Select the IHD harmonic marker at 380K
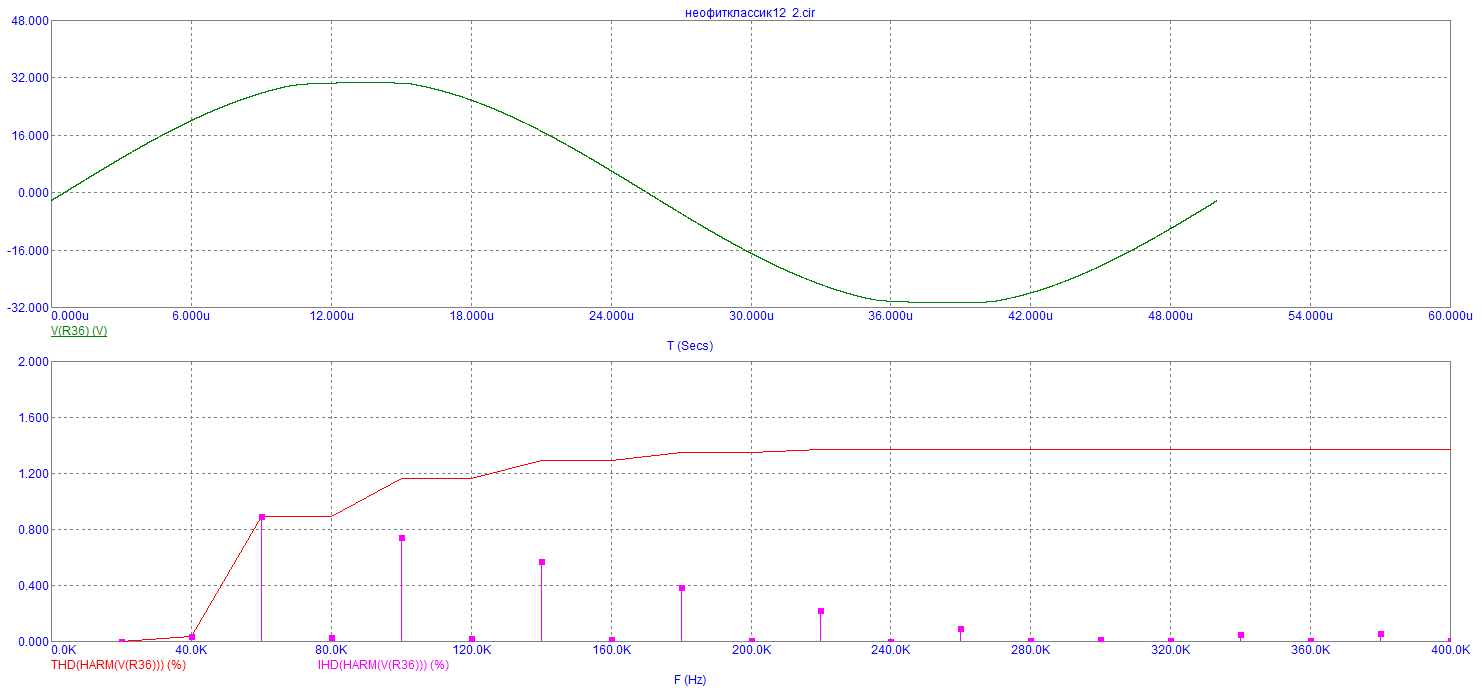The width and height of the screenshot is (1482, 700). [1381, 634]
